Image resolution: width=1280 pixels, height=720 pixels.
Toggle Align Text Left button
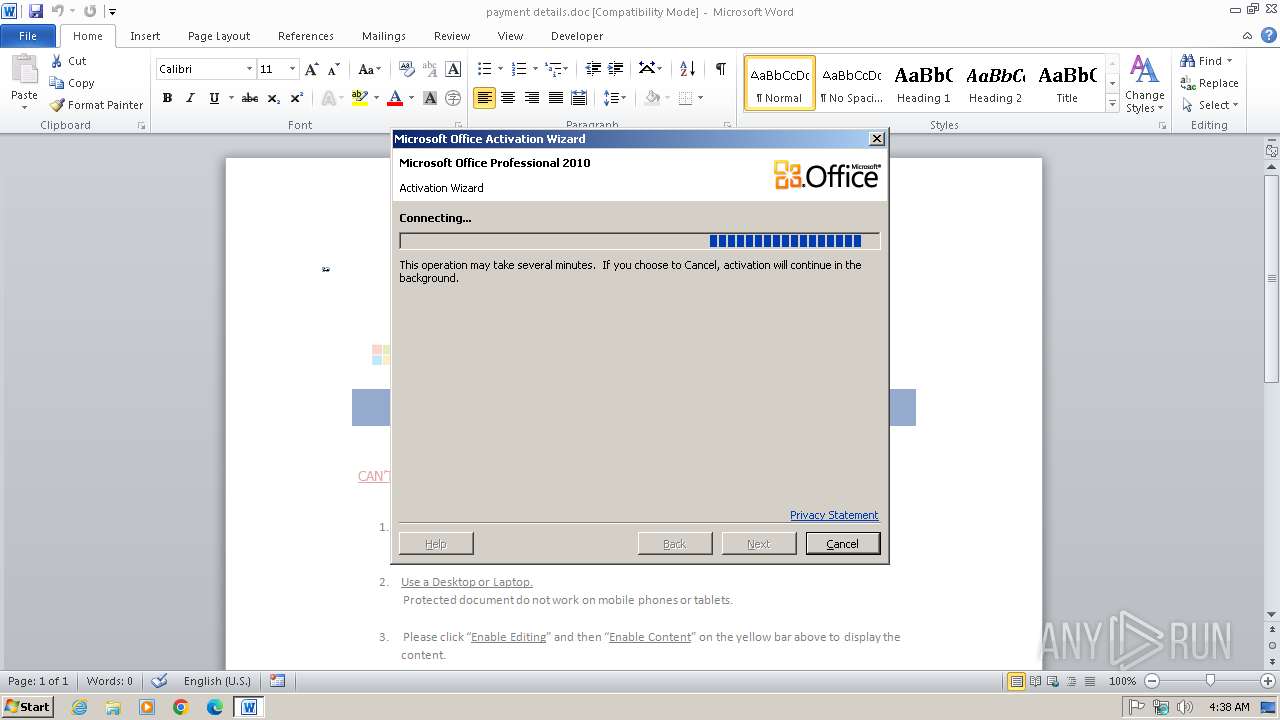(484, 98)
